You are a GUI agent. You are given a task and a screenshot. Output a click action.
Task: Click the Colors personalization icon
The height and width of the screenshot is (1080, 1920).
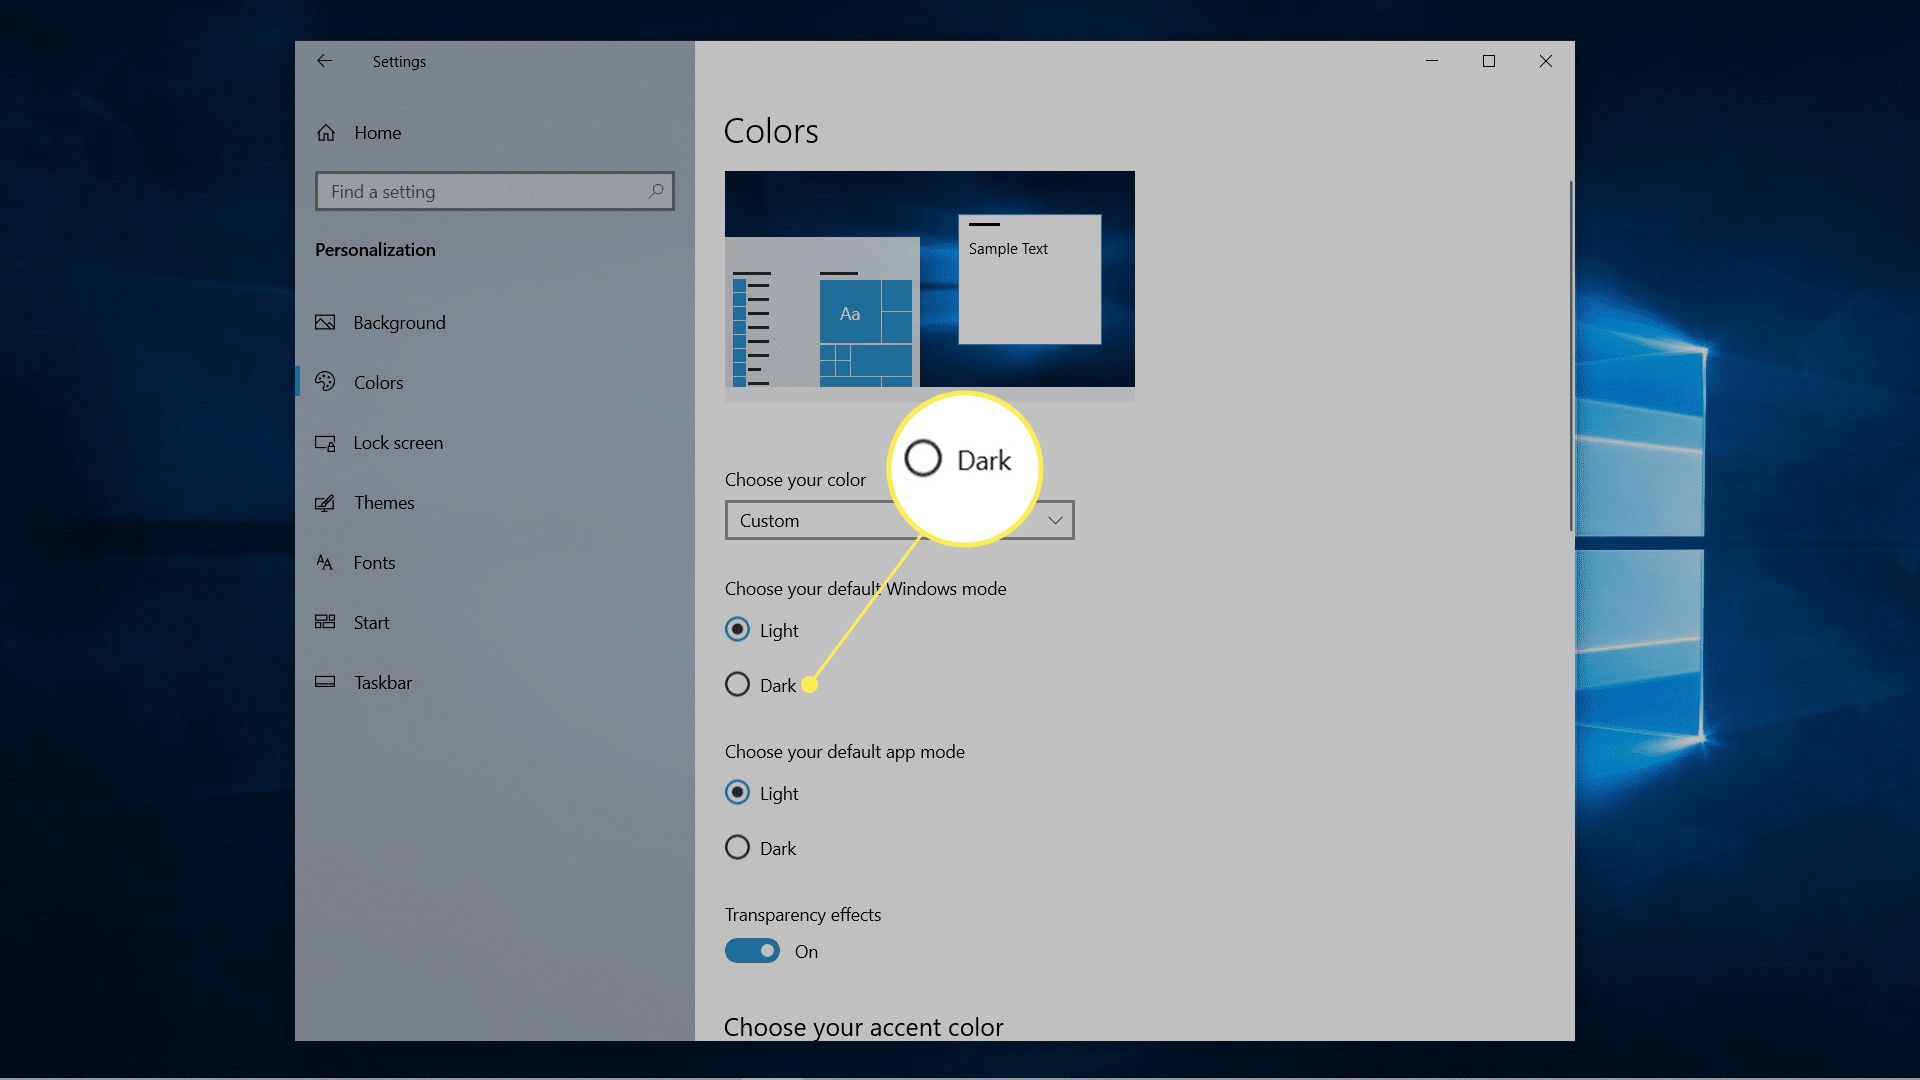click(326, 381)
